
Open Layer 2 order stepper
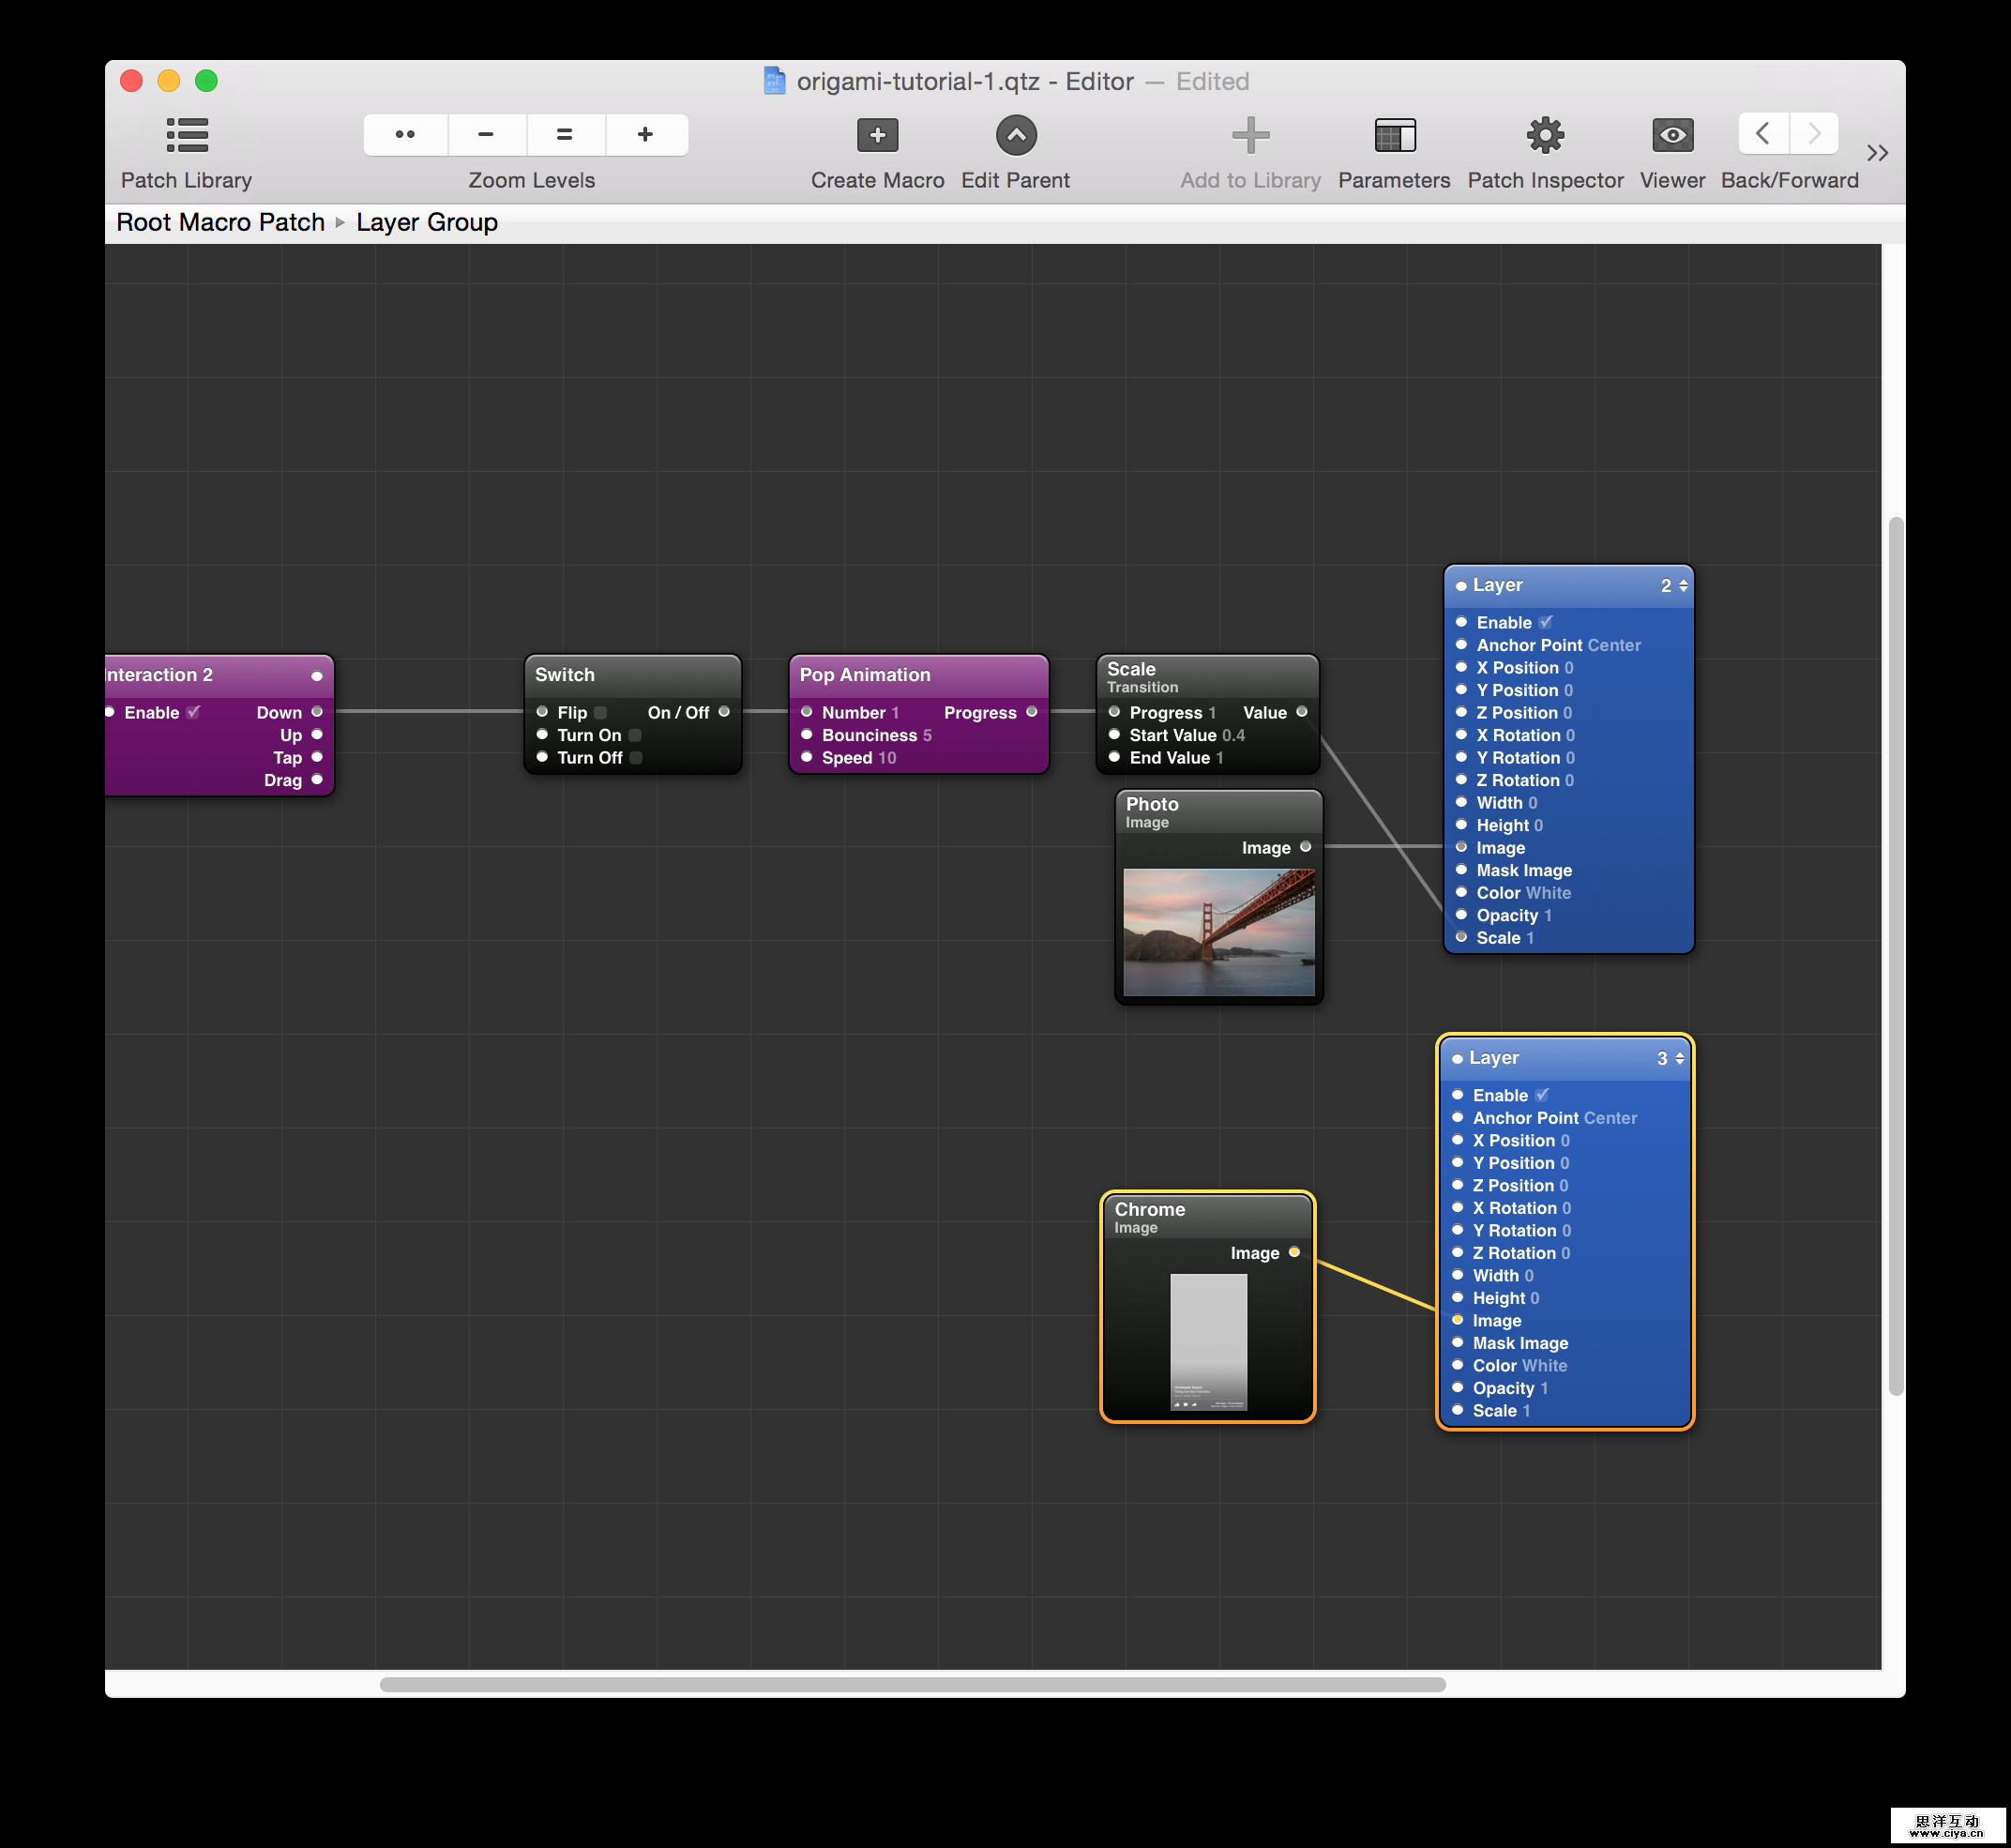[x=1683, y=586]
